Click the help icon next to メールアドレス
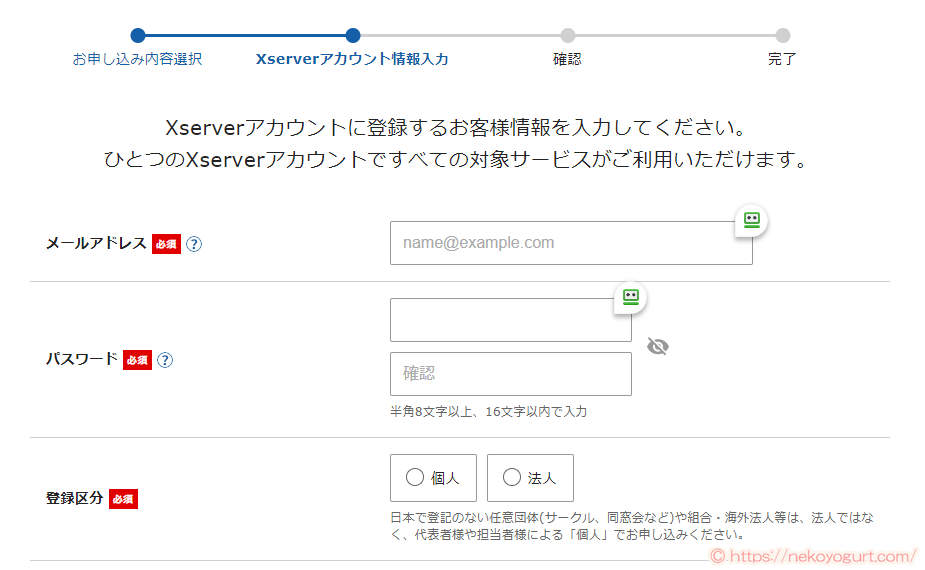This screenshot has width=925, height=570. [194, 244]
